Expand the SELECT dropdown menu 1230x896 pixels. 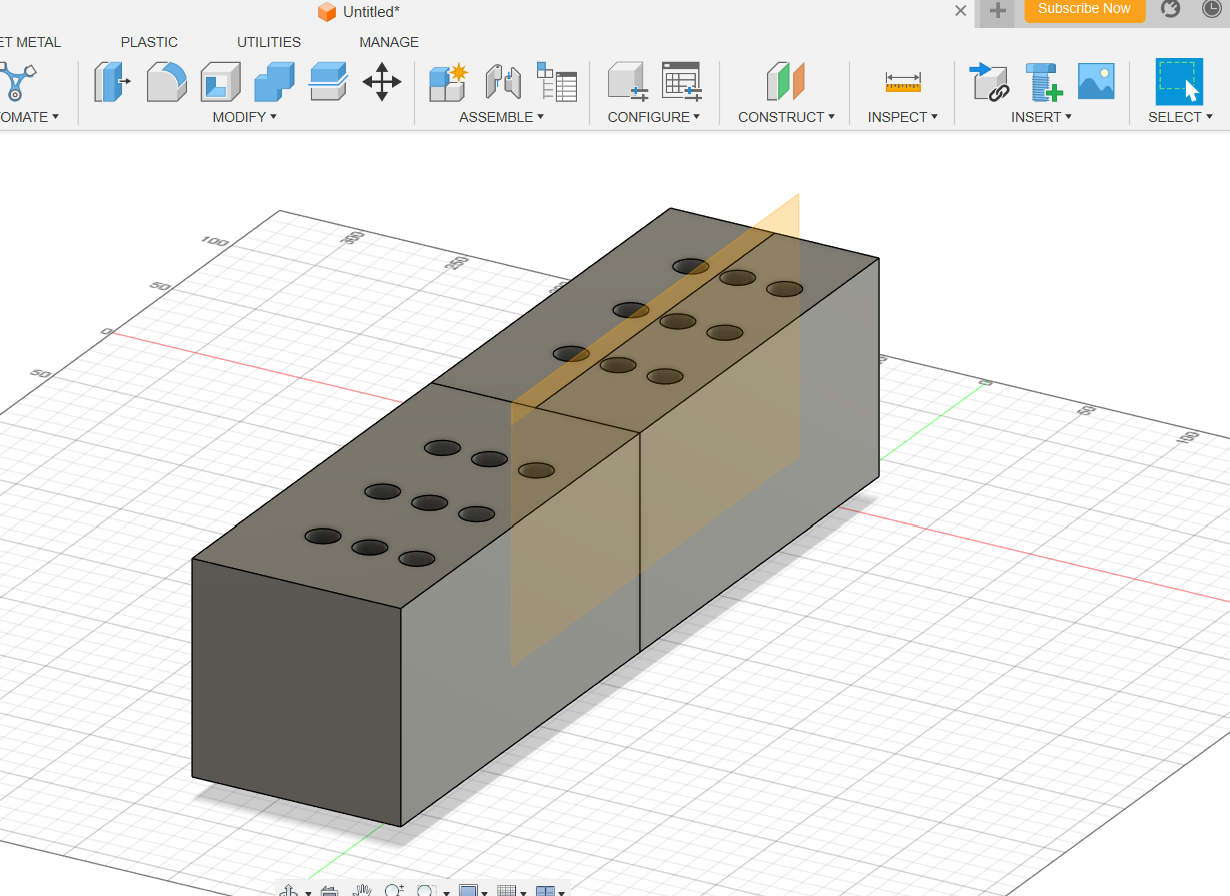tap(1181, 117)
